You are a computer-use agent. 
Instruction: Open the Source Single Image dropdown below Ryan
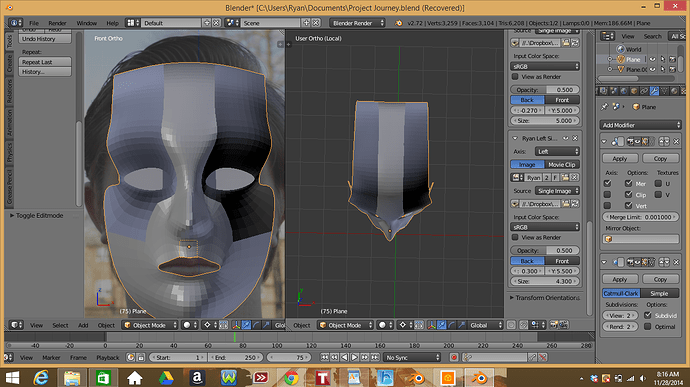click(557, 191)
